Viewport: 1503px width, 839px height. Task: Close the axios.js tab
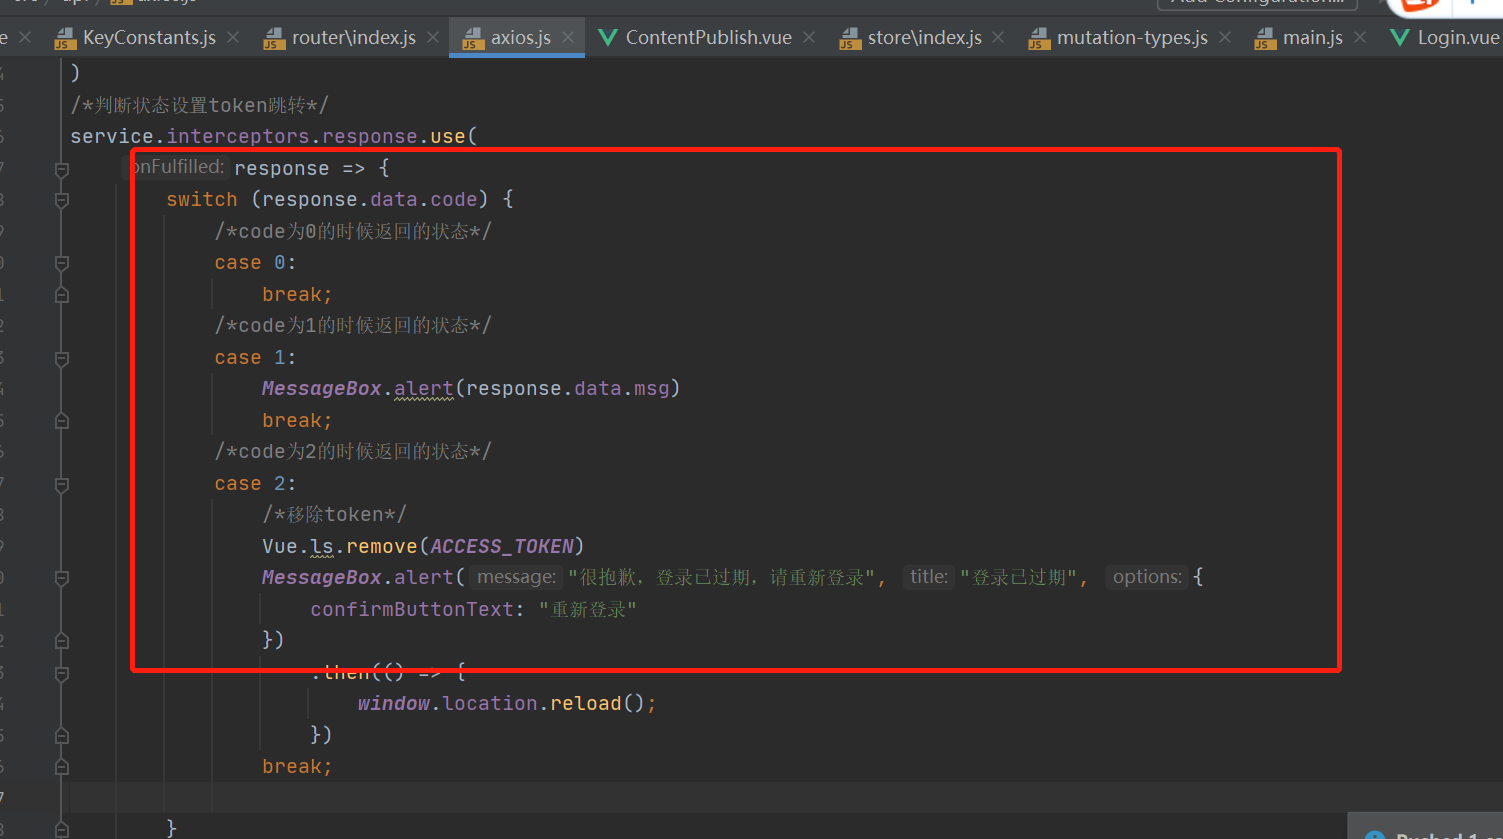(568, 38)
